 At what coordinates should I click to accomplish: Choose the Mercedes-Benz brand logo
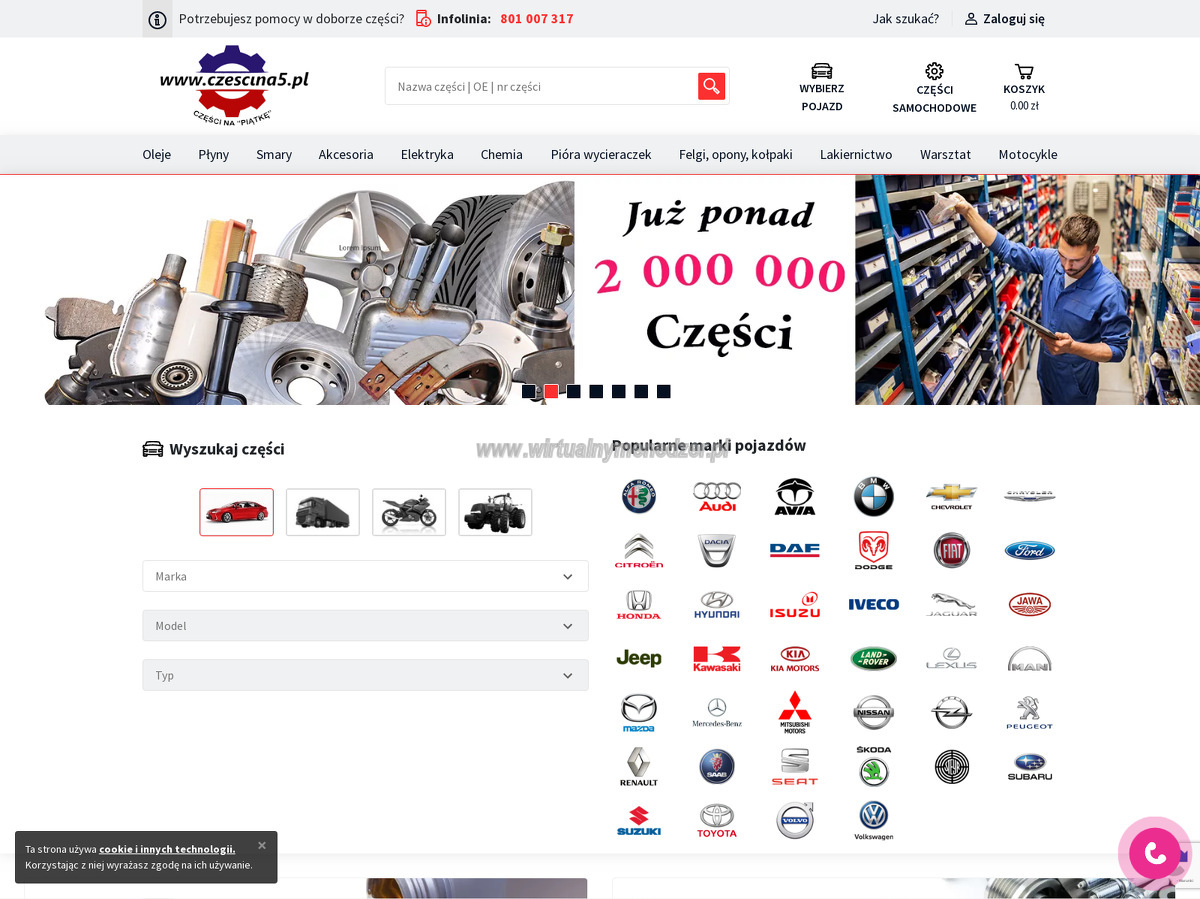point(717,712)
